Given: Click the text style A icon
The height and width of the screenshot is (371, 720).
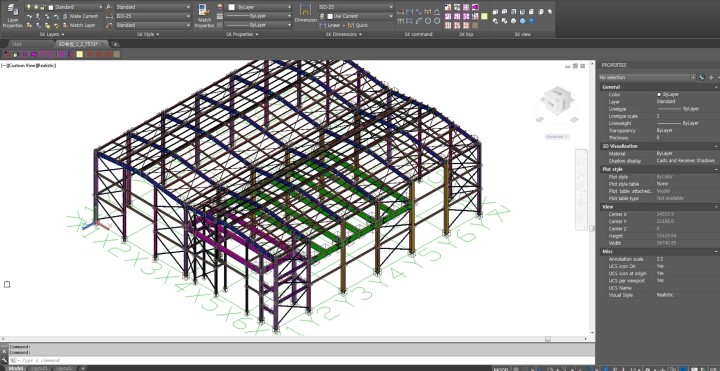Looking at the screenshot, I should [109, 7].
